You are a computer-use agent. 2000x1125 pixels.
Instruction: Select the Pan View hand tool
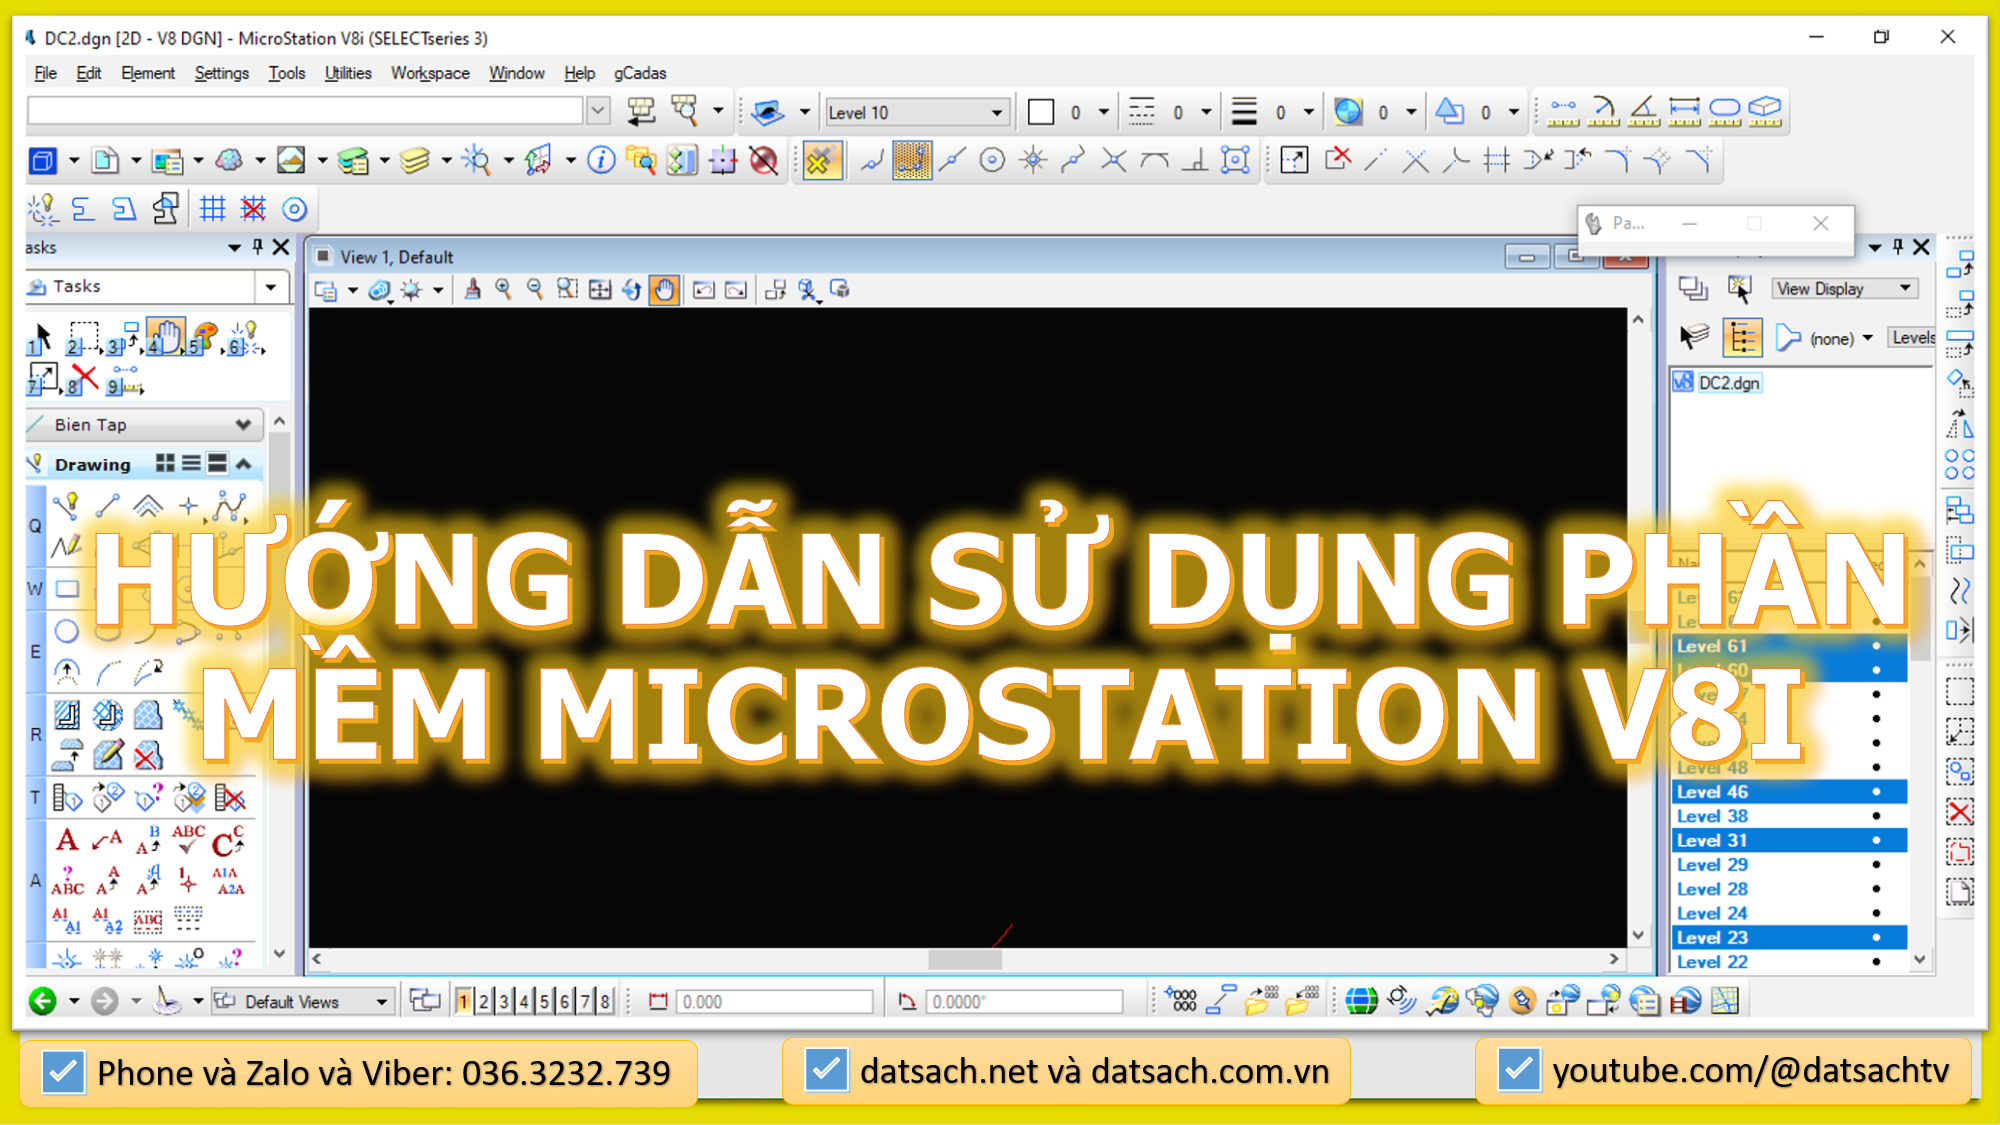click(x=664, y=290)
